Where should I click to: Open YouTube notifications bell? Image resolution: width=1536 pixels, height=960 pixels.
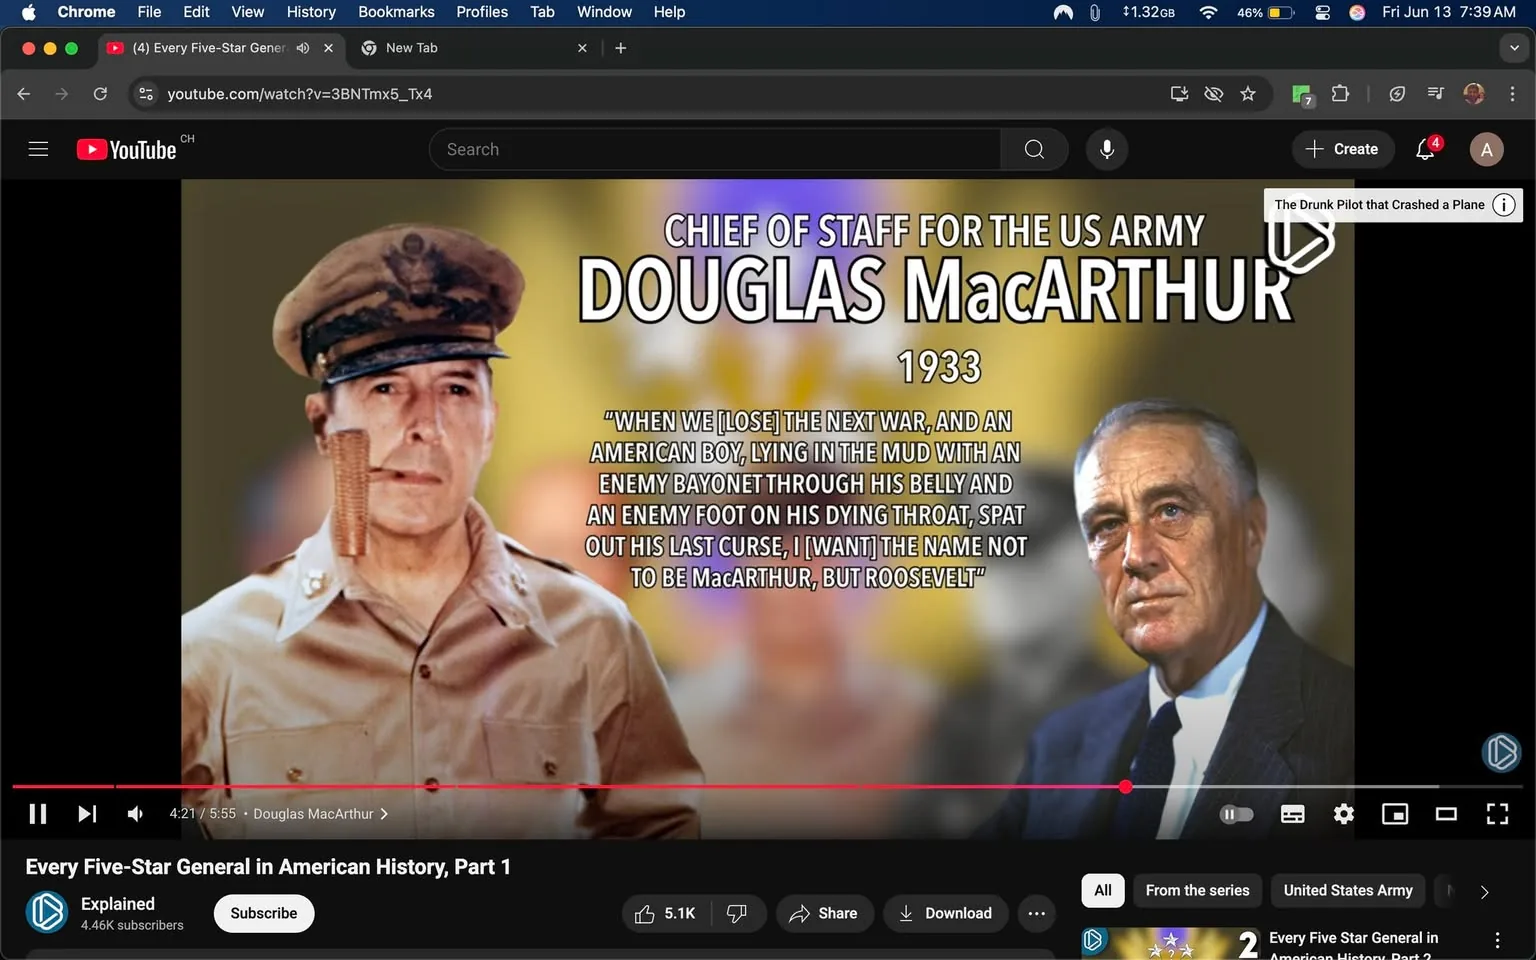[1423, 148]
